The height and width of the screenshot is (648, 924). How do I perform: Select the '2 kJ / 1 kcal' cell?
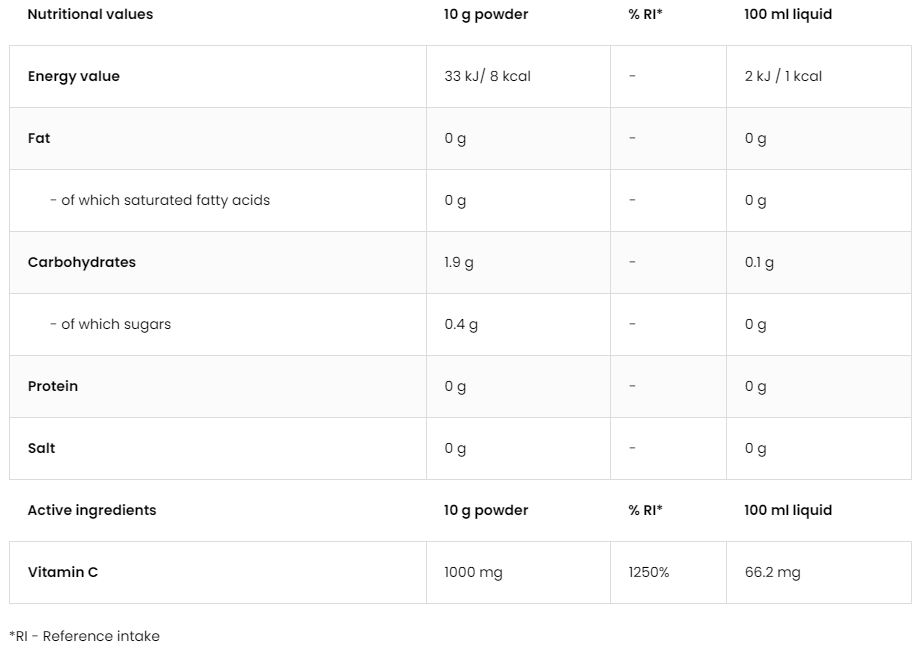[783, 77]
